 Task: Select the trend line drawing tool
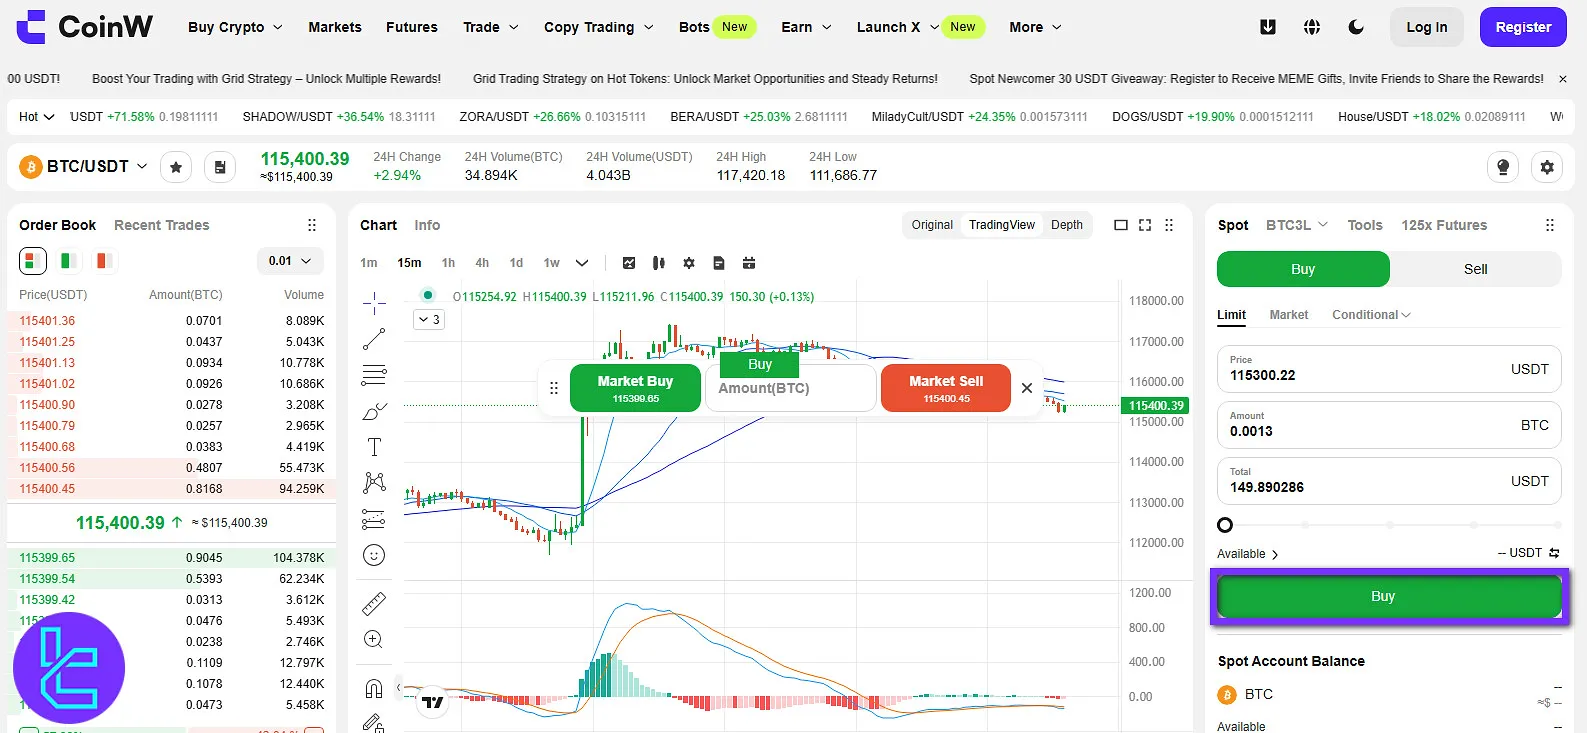[x=374, y=339]
